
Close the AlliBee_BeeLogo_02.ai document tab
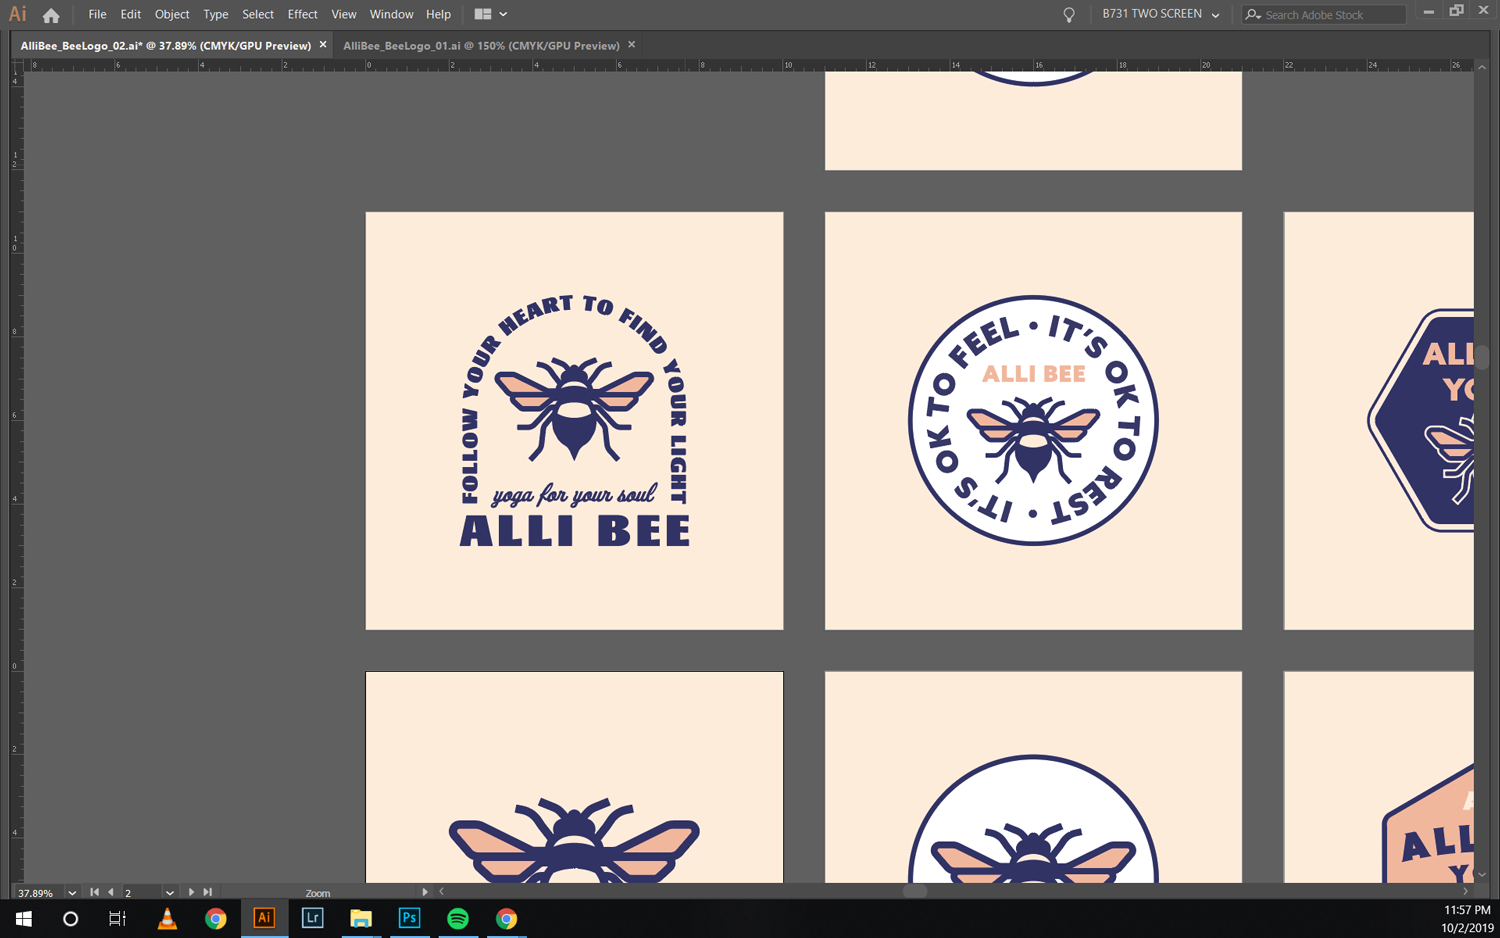tap(323, 45)
